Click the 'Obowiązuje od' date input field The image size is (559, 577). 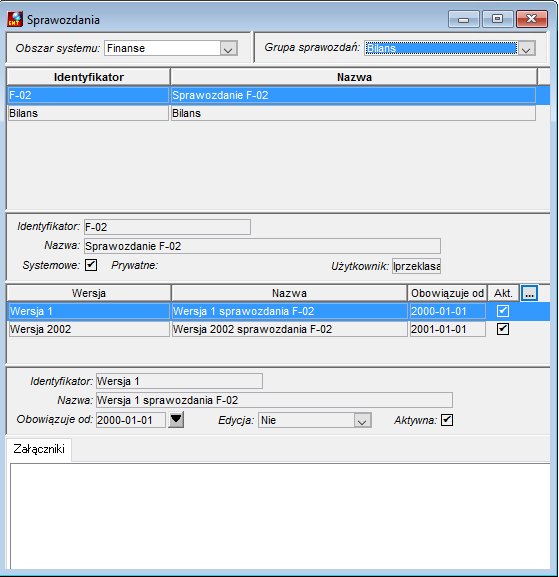pyautogui.click(x=131, y=420)
